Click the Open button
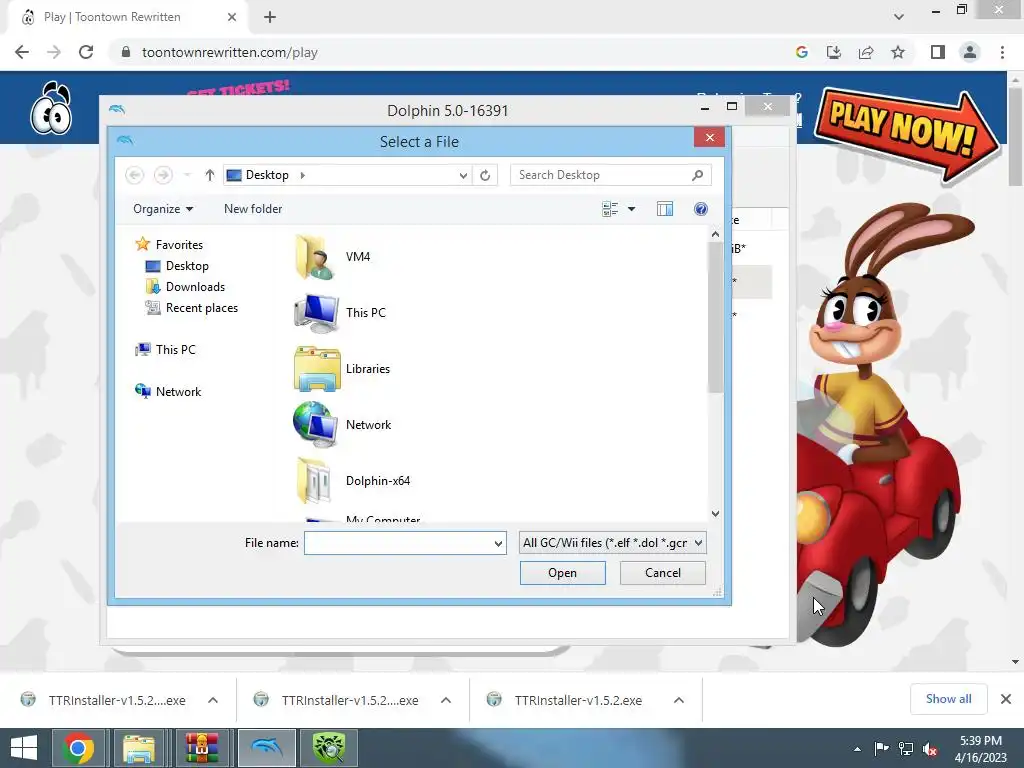Screen dimensions: 1024x768 pos(562,573)
